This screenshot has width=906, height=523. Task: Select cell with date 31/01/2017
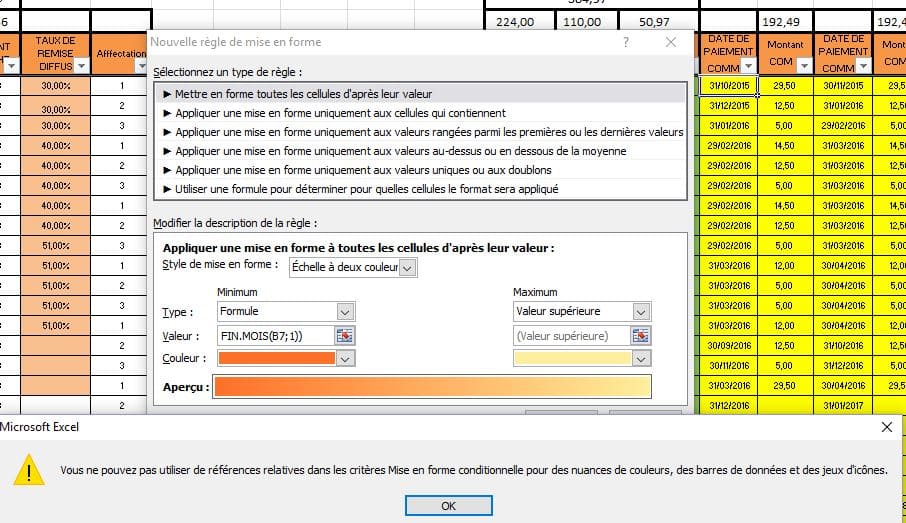point(843,406)
